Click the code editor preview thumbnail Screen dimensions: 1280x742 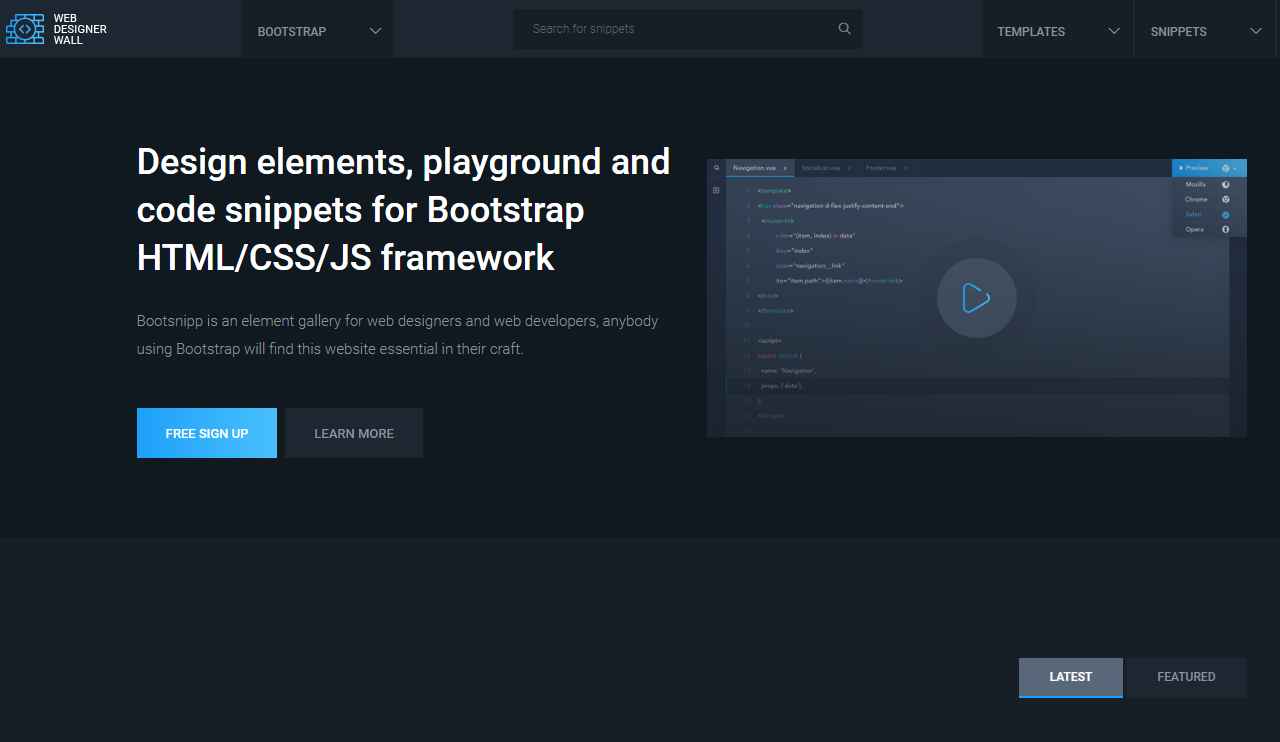point(977,298)
